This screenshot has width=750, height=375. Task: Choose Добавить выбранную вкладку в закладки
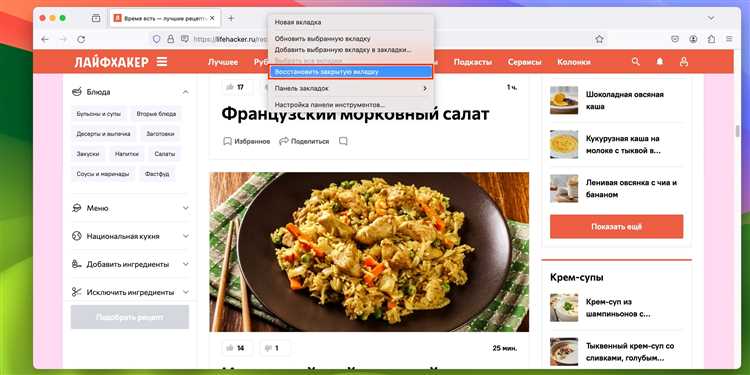[351, 49]
